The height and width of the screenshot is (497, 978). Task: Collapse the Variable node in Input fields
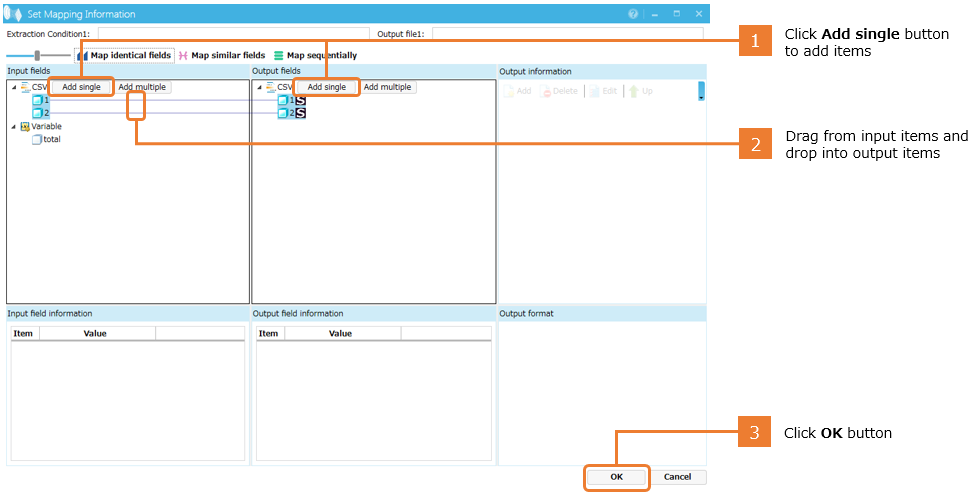14,127
